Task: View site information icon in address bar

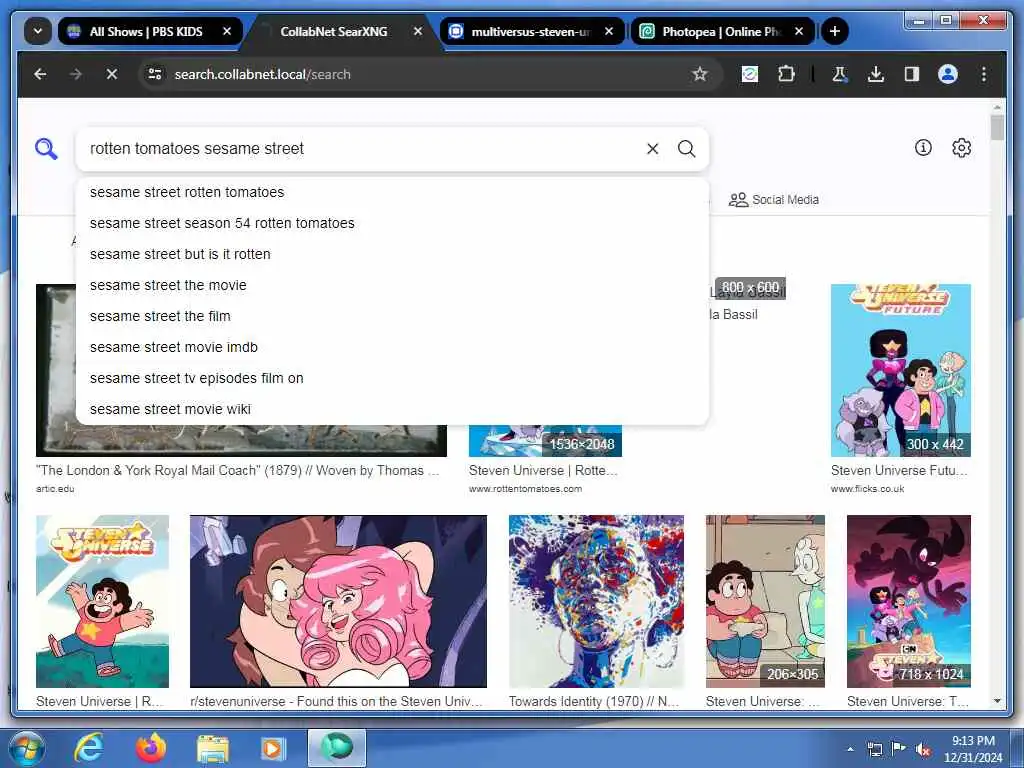Action: (155, 74)
